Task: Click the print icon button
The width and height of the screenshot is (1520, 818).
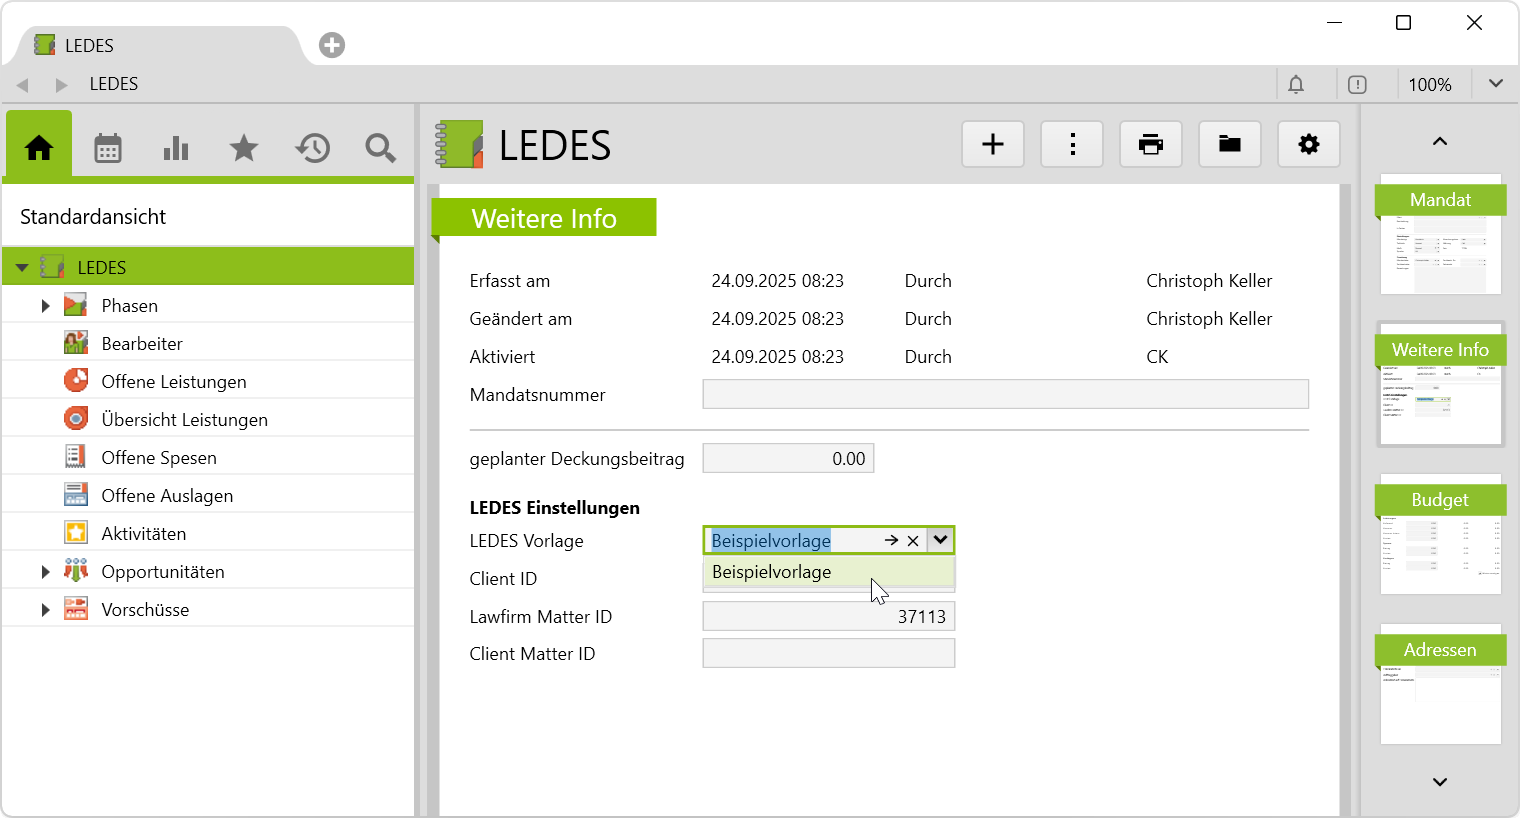Action: click(x=1151, y=145)
